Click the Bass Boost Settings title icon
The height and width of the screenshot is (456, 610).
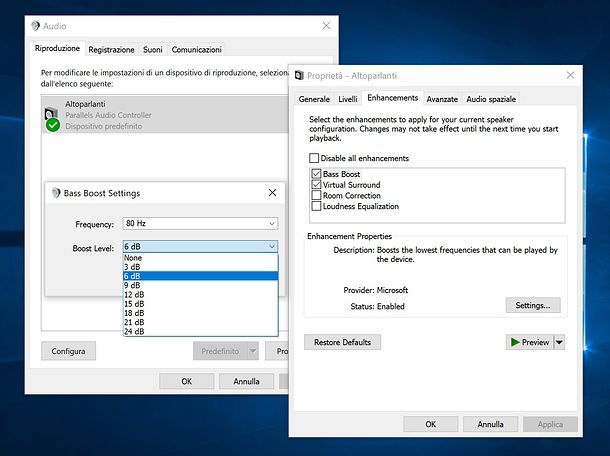(x=56, y=193)
